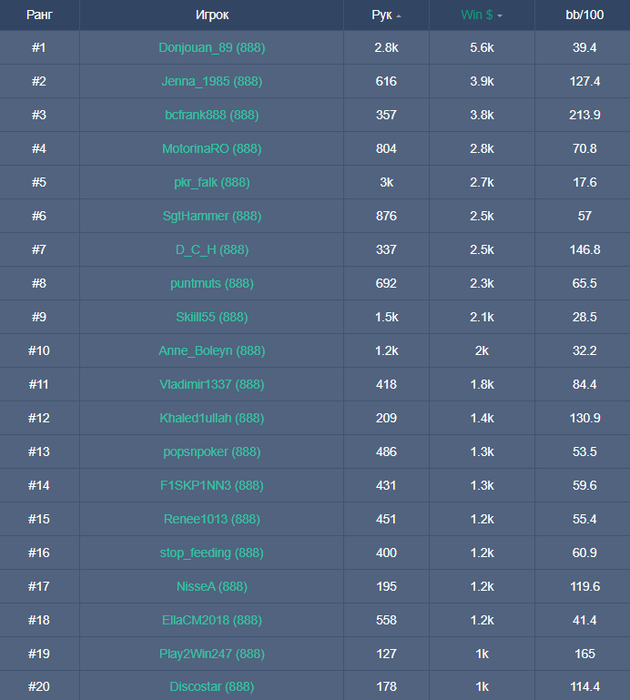Open Play2Win247 (888) player page
This screenshot has height=700, width=630.
click(x=212, y=654)
